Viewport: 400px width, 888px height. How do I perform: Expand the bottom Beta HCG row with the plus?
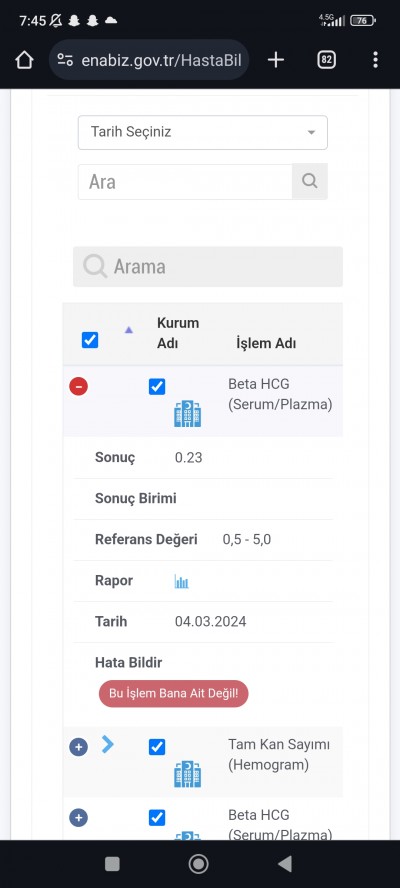point(79,818)
